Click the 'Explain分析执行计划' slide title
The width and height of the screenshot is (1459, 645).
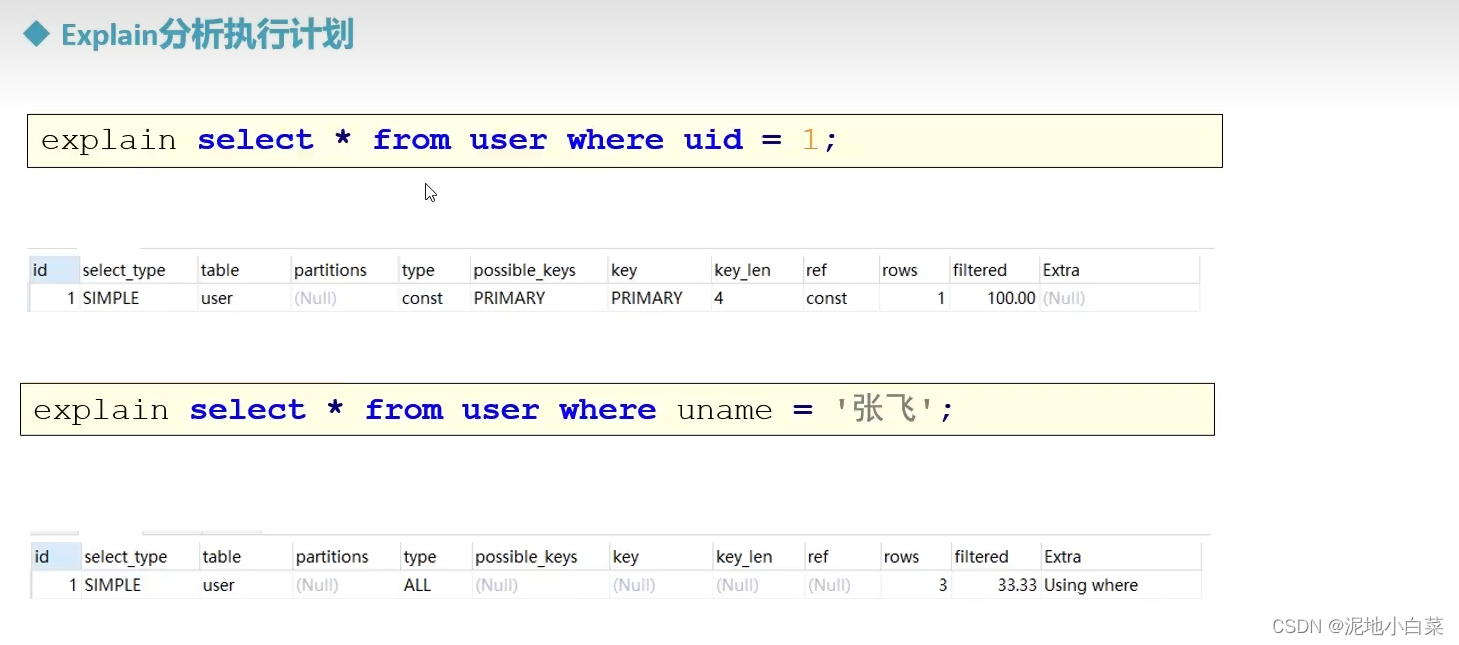pos(207,36)
